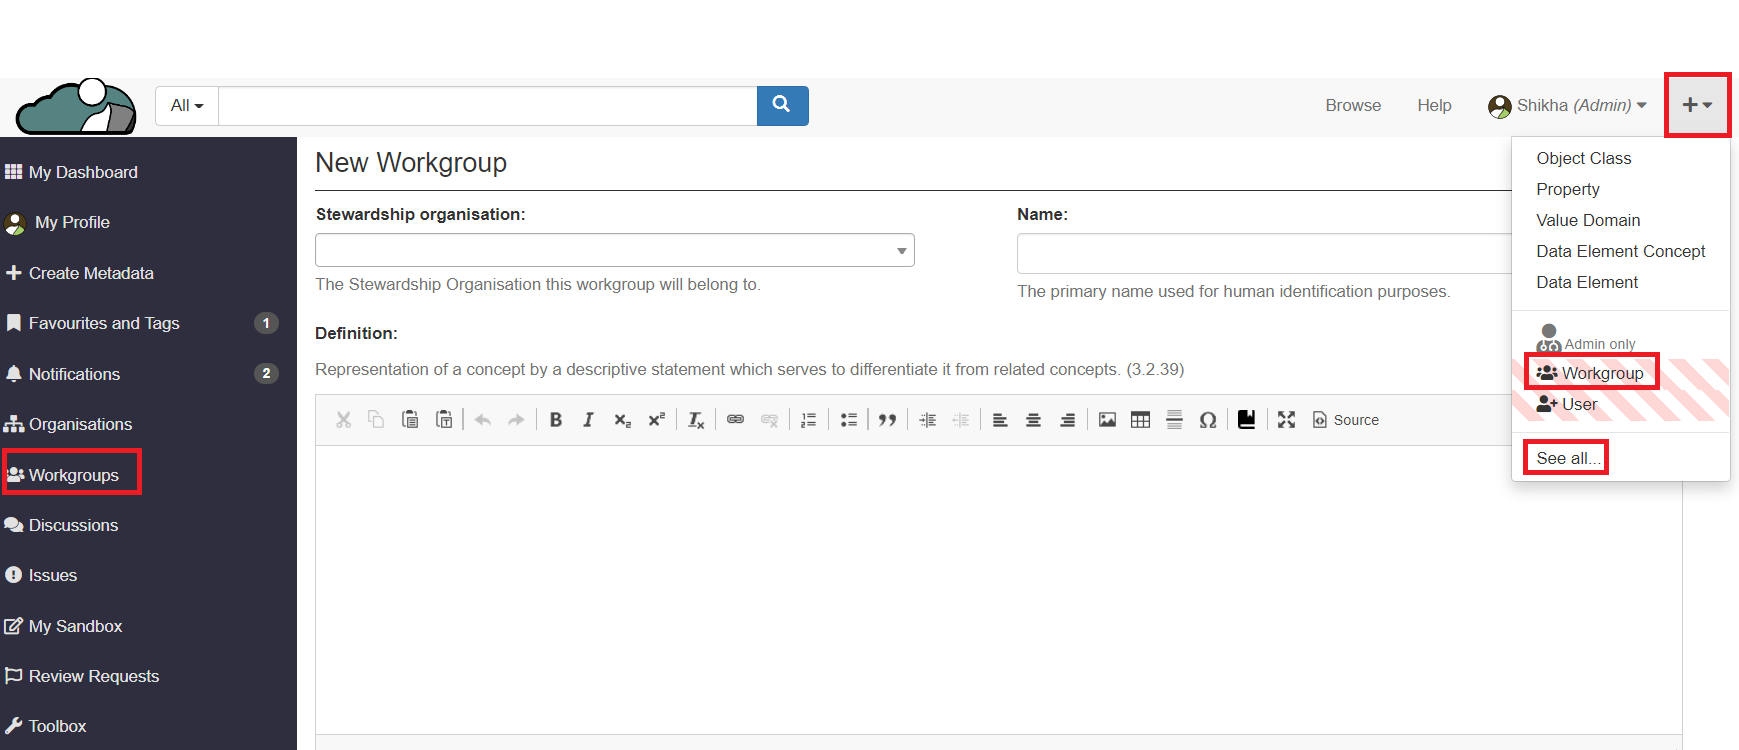Toggle numbered list formatting
The image size is (1739, 750).
click(x=809, y=420)
